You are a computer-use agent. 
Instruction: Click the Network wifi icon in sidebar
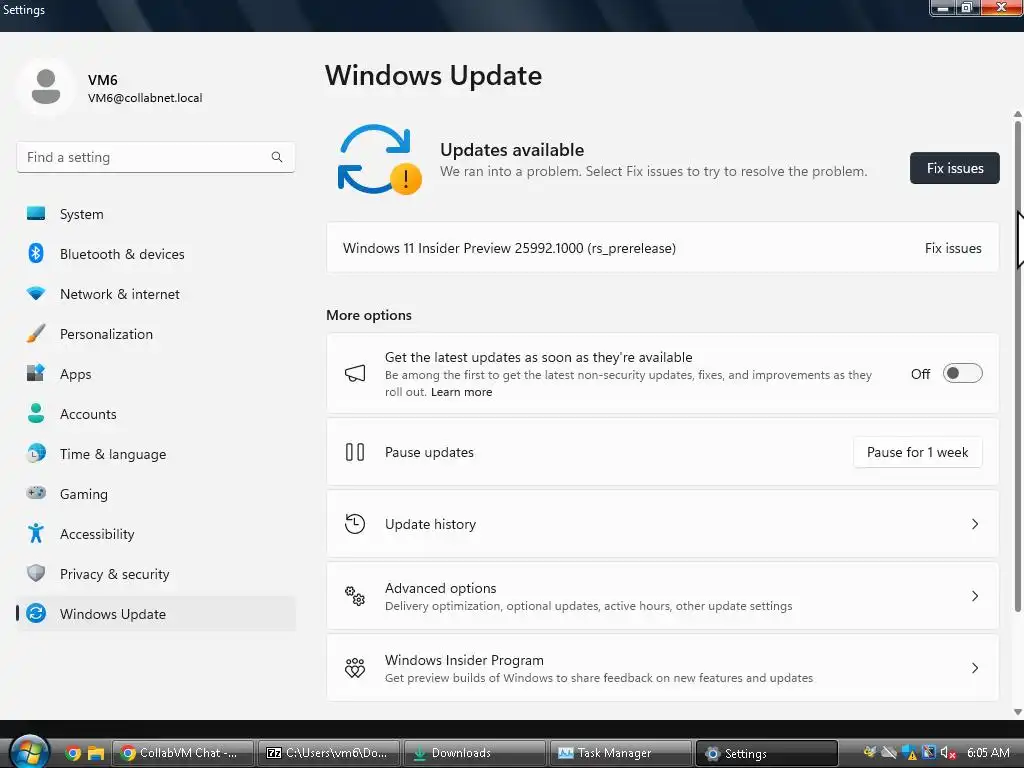point(36,293)
